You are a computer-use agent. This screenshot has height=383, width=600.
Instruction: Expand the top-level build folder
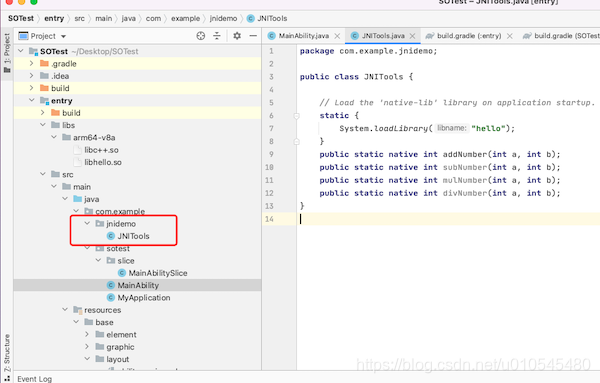coord(32,88)
